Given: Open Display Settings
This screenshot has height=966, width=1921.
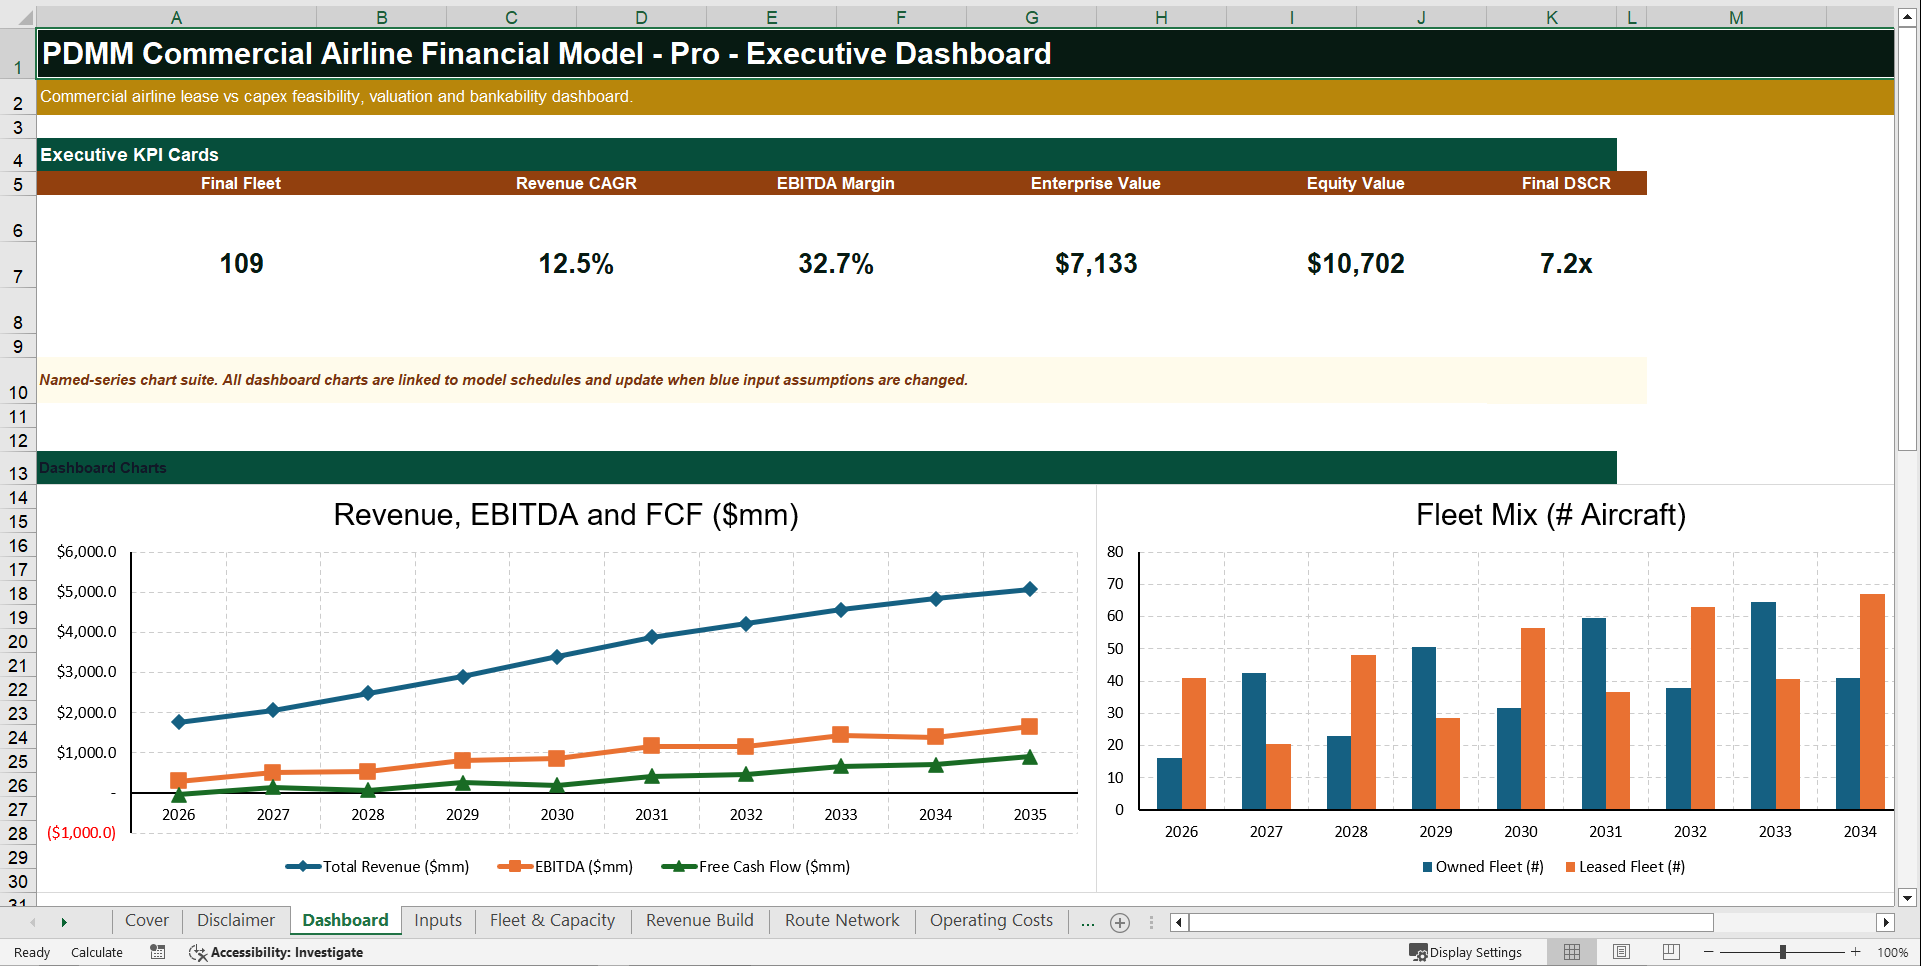Looking at the screenshot, I should pos(1466,952).
